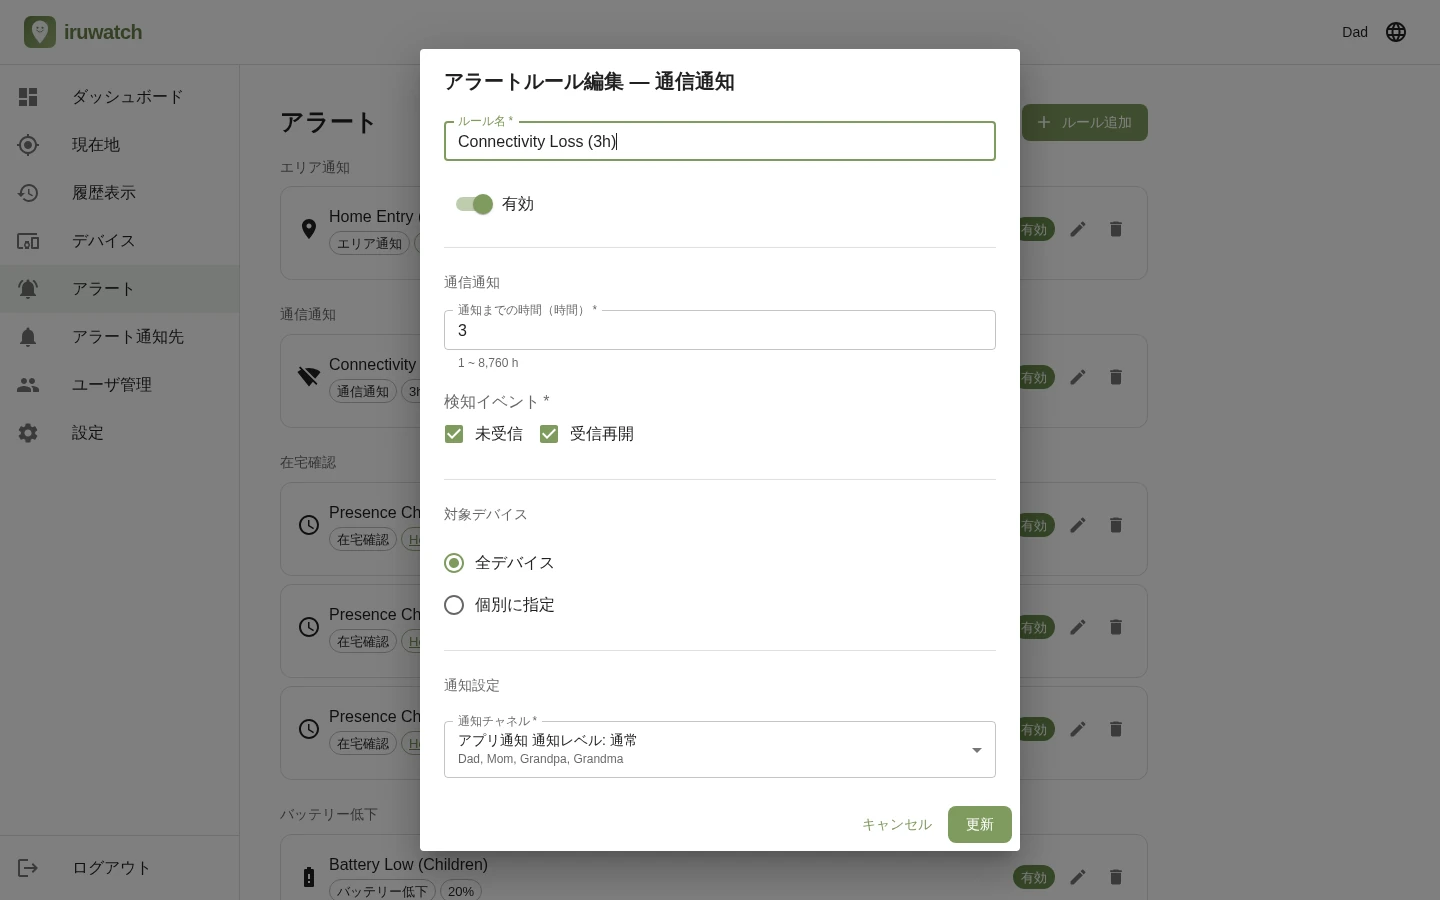Click the settings gear icon
The height and width of the screenshot is (900, 1440).
pyautogui.click(x=28, y=433)
